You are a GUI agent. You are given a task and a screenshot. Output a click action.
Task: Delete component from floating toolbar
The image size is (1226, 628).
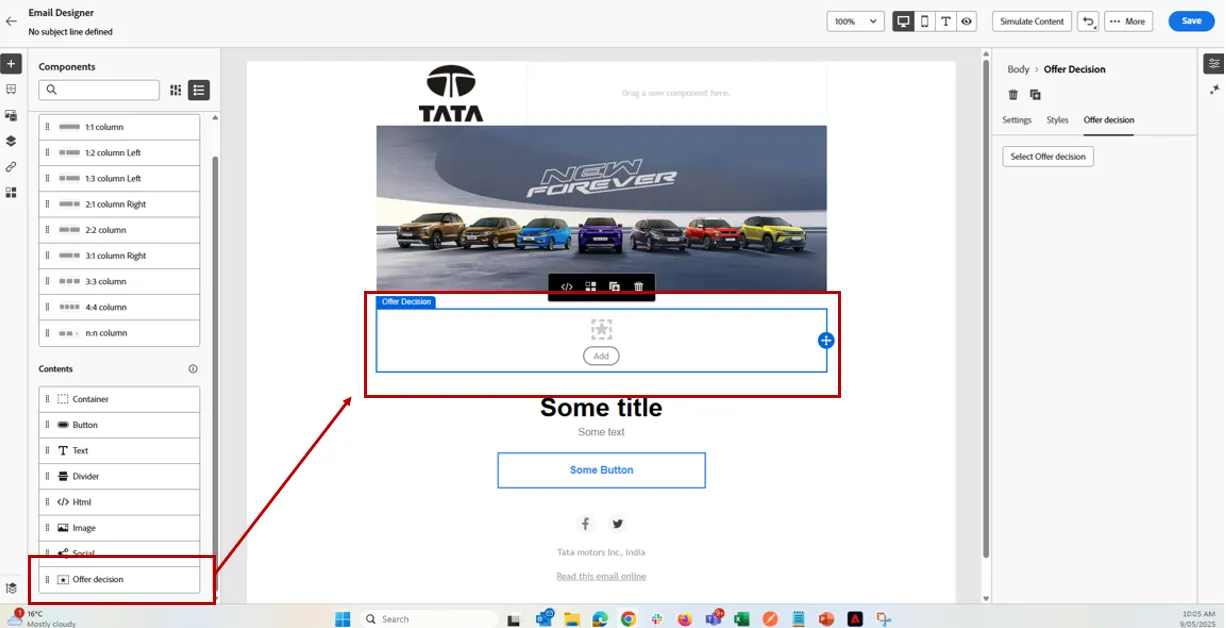pos(639,287)
